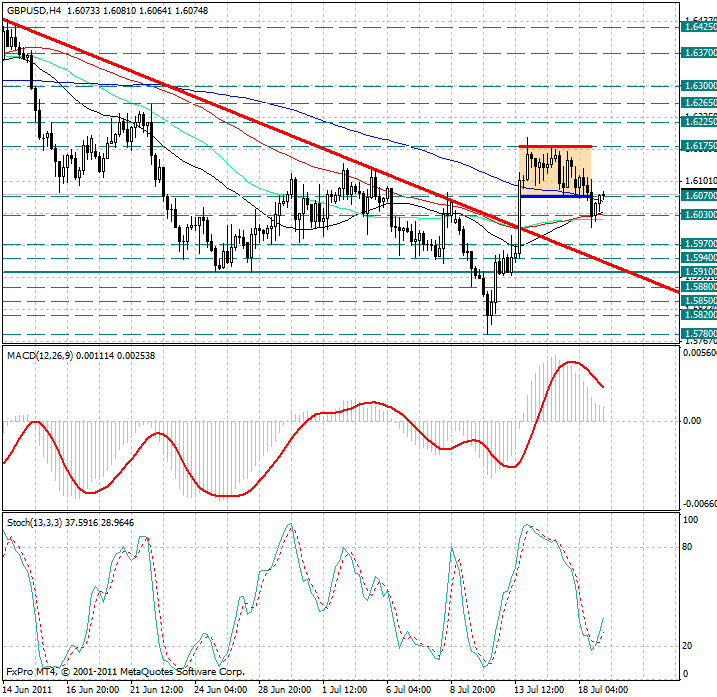Viewport: 717px width, 697px height.
Task: Click the 1.5880 price level label
Action: coord(699,287)
